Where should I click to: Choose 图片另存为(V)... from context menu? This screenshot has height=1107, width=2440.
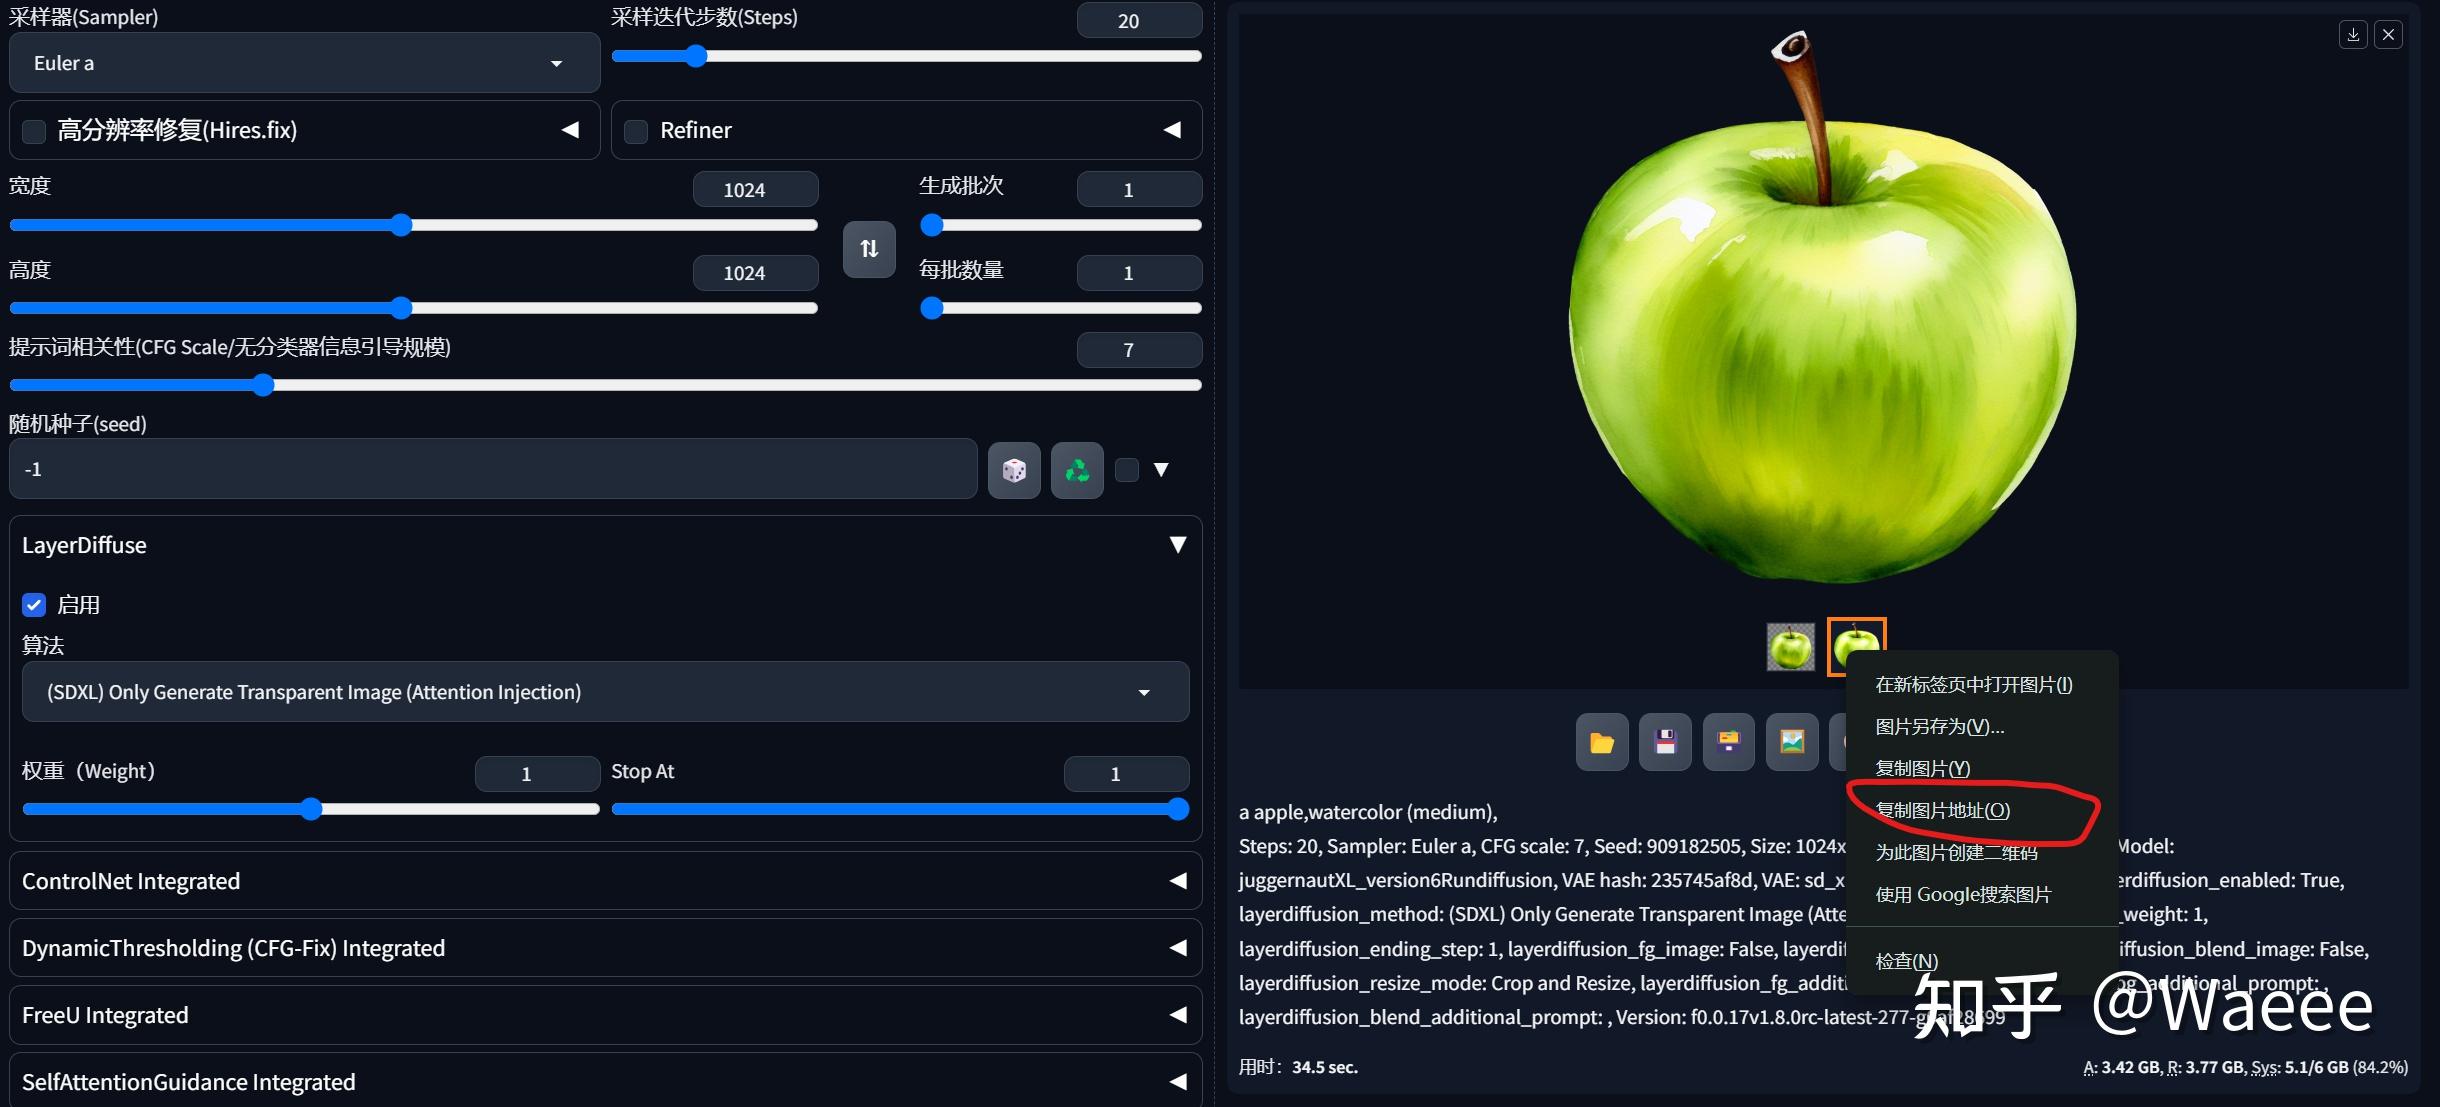1939,726
